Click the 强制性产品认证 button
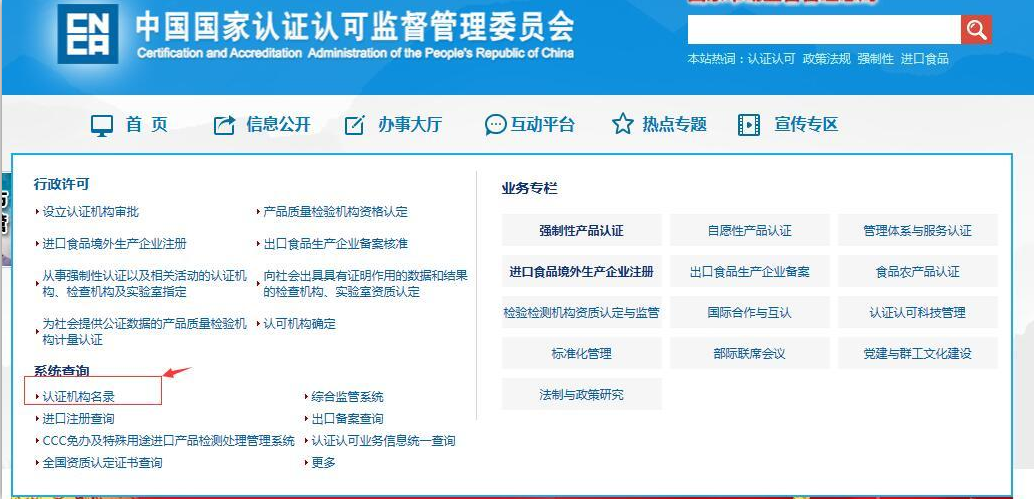Screen dimensions: 1034x499 point(582,231)
